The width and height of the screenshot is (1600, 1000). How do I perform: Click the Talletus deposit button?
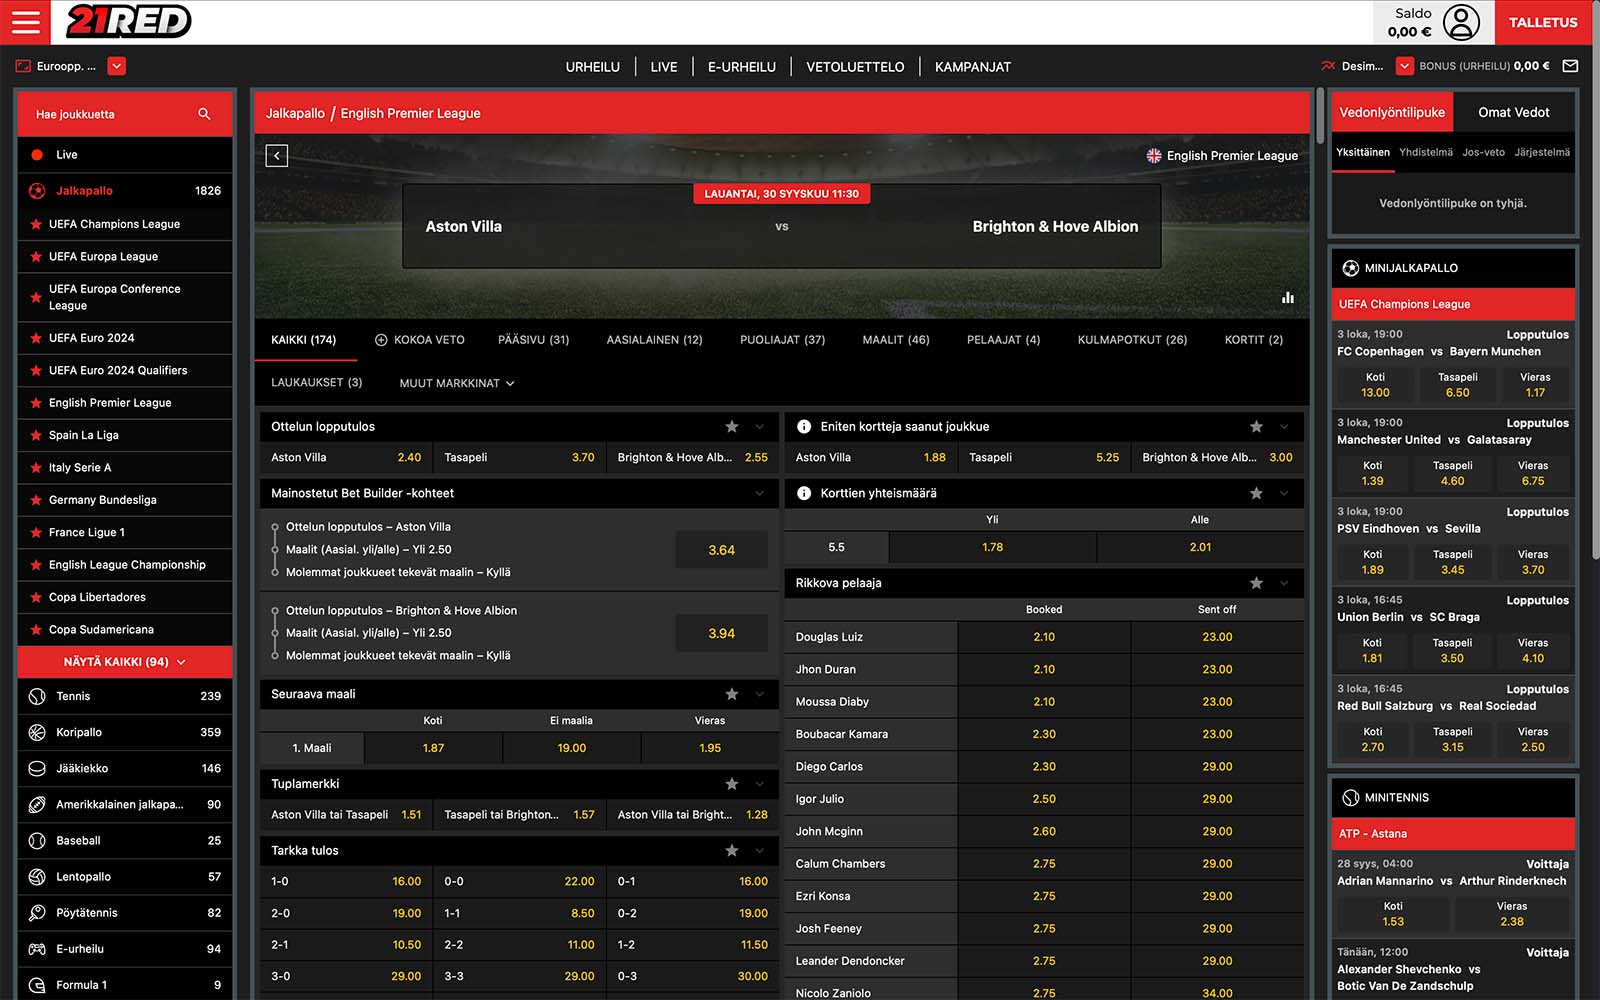[1542, 22]
